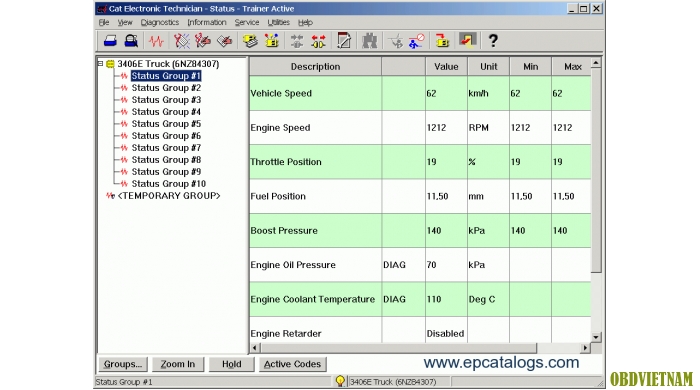Click the Print toolbar icon
This screenshot has height=390, width=700.
pos(110,41)
